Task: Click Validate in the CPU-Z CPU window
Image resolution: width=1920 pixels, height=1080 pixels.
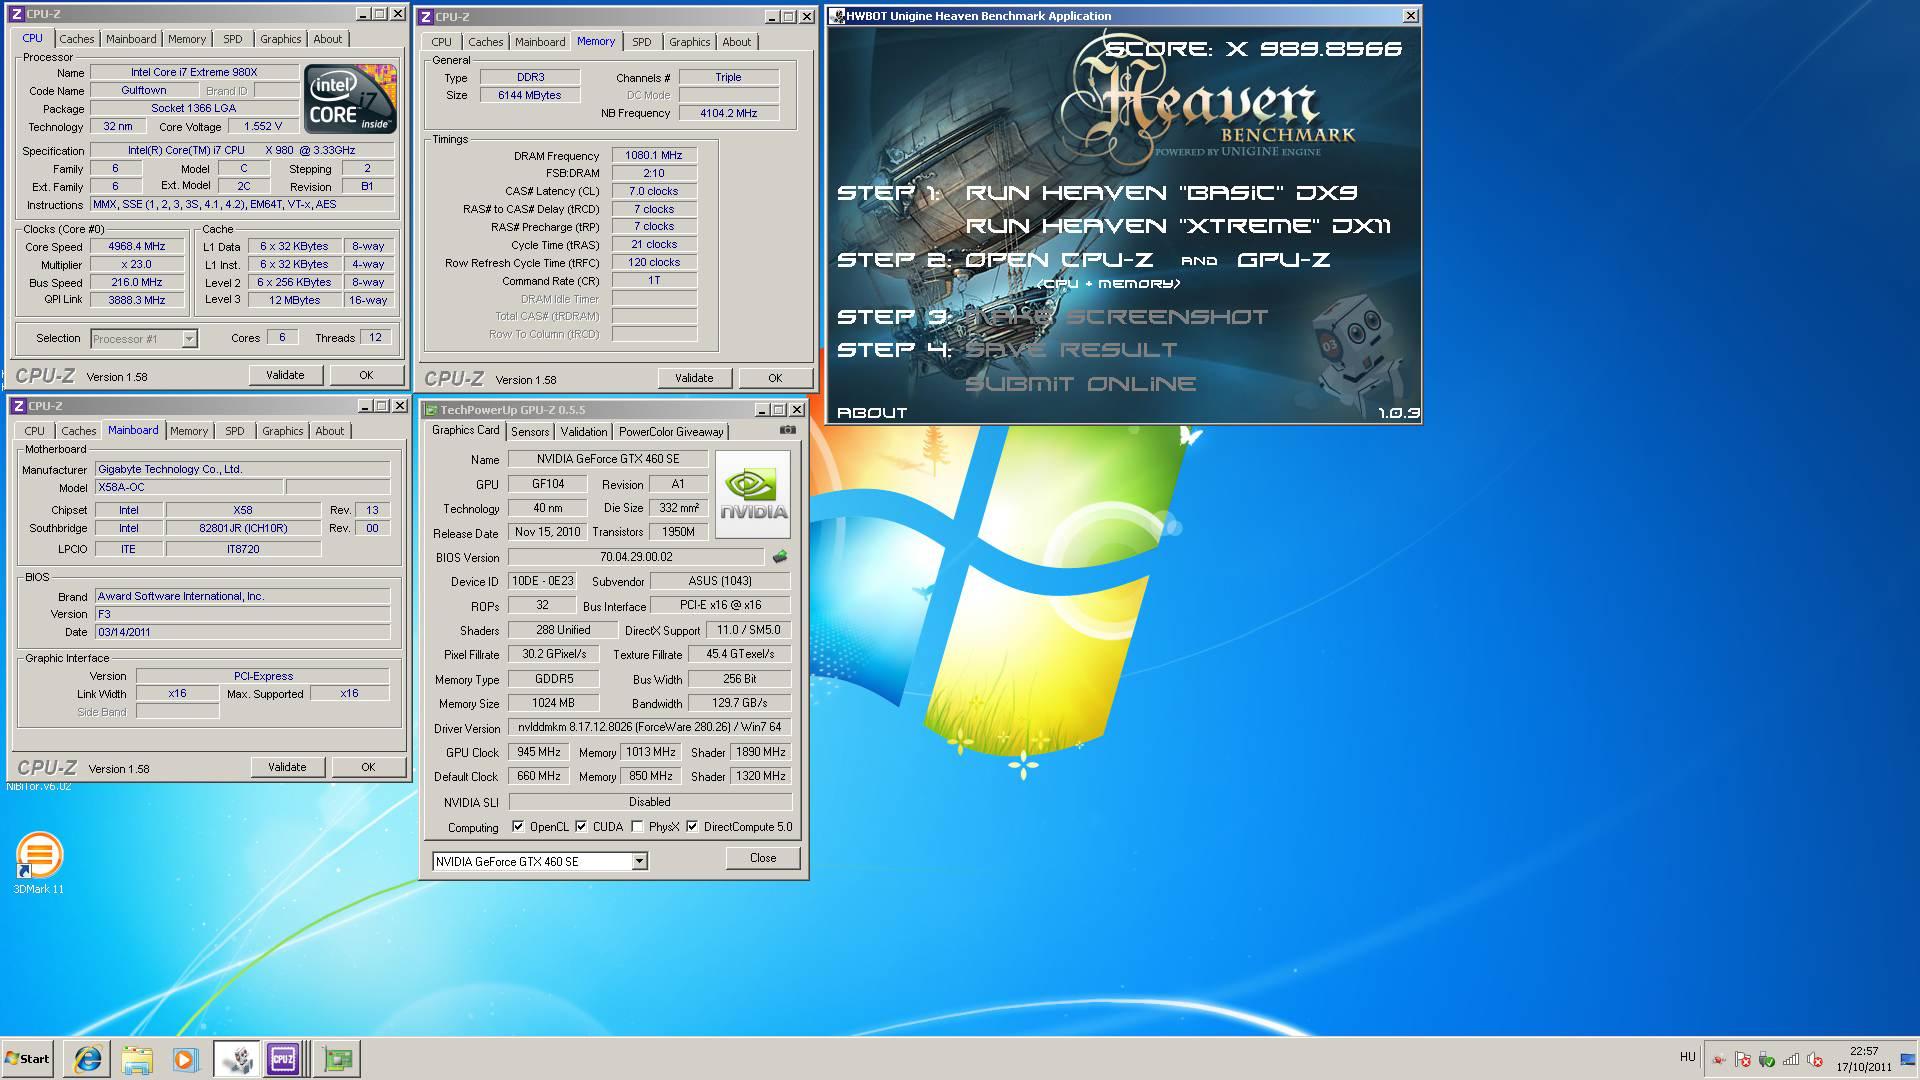Action: coord(285,375)
